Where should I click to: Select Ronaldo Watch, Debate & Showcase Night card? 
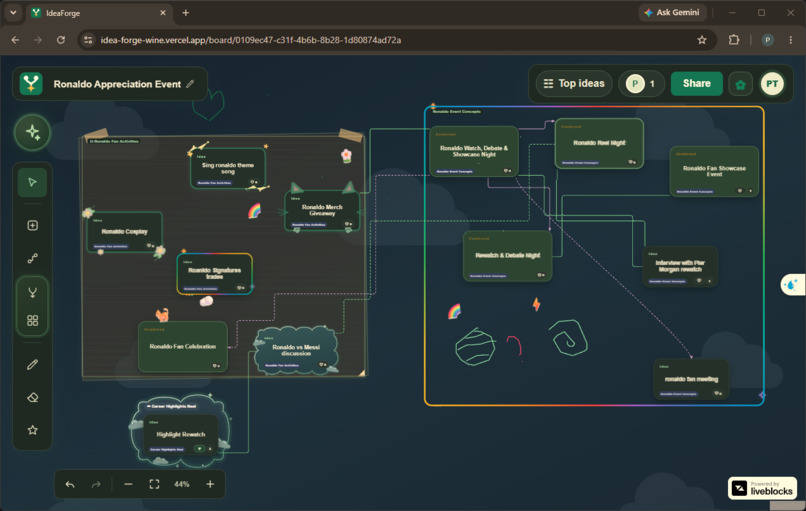(x=473, y=151)
